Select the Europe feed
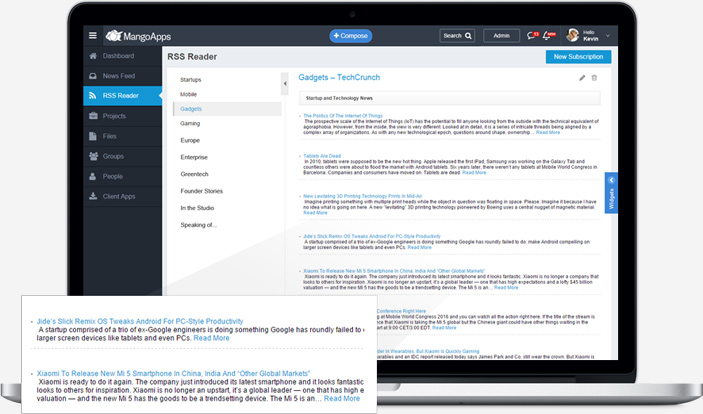This screenshot has width=703, height=414. tap(190, 140)
